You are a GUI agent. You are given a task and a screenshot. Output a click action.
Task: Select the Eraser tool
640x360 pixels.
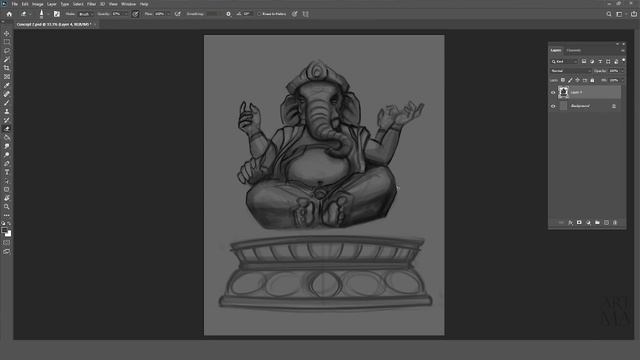pos(7,129)
